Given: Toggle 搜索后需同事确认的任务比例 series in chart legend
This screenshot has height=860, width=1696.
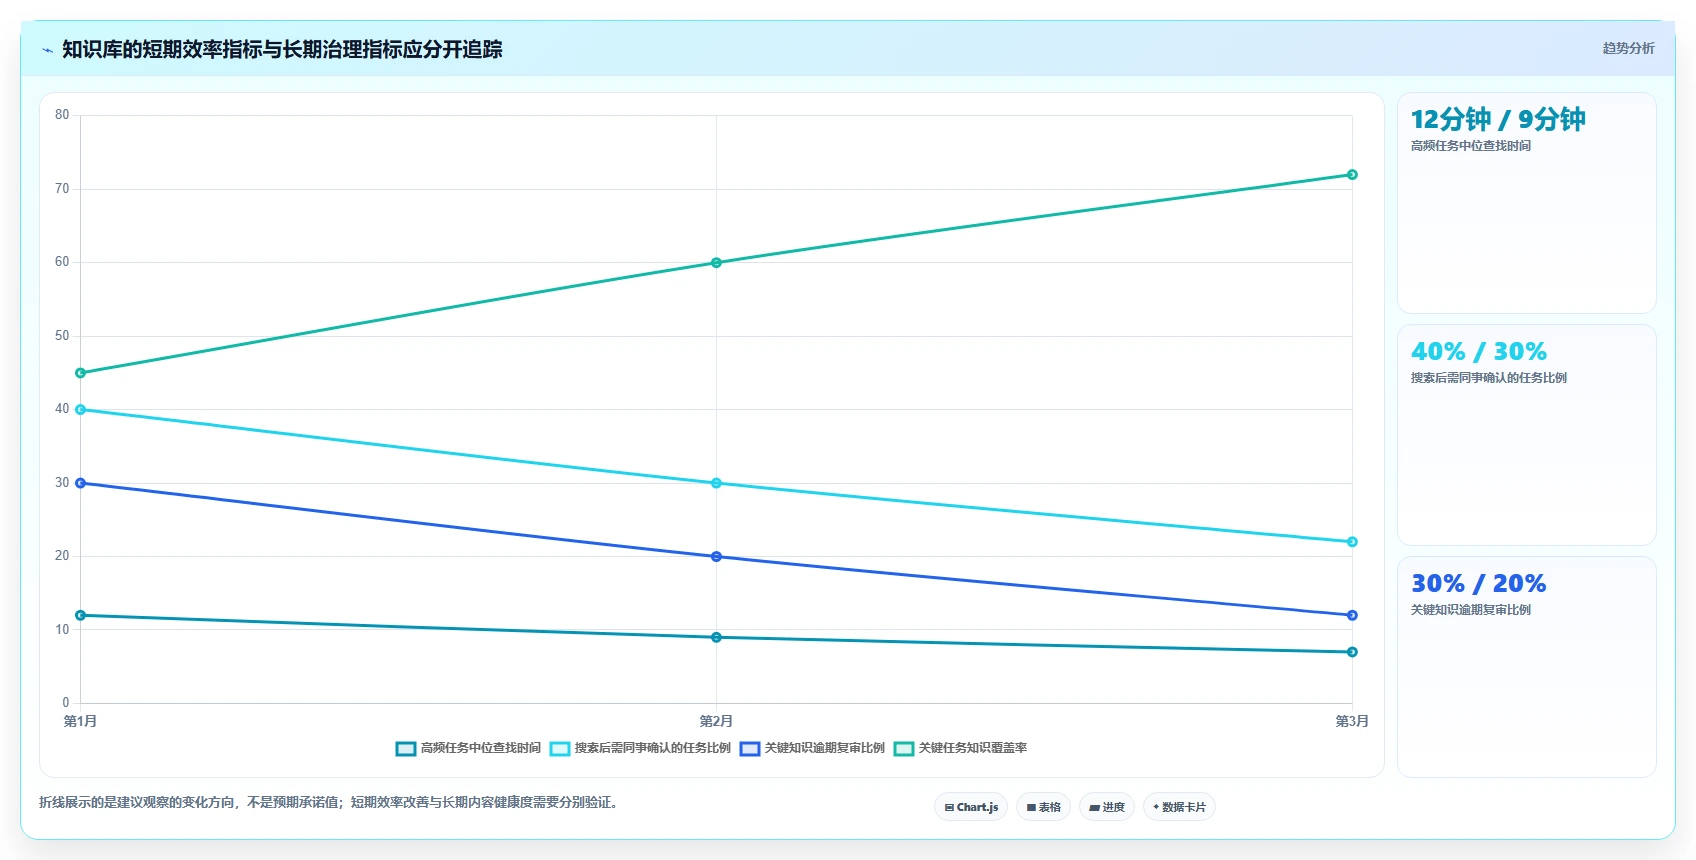Looking at the screenshot, I should 640,748.
